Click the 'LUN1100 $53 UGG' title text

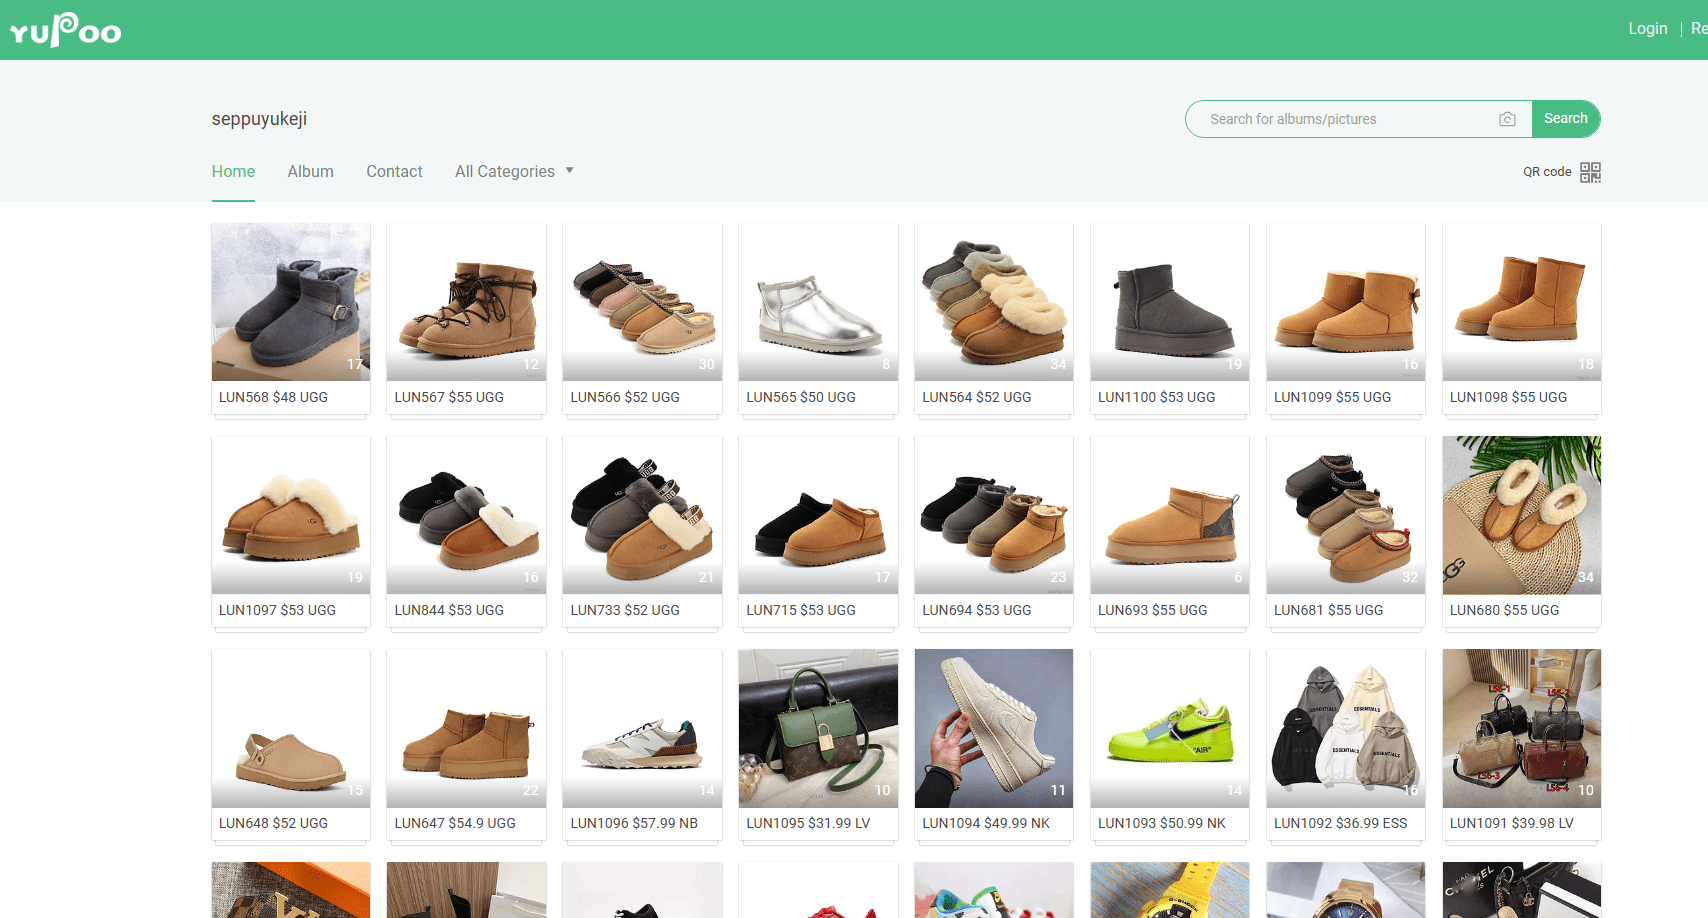[x=1157, y=397]
